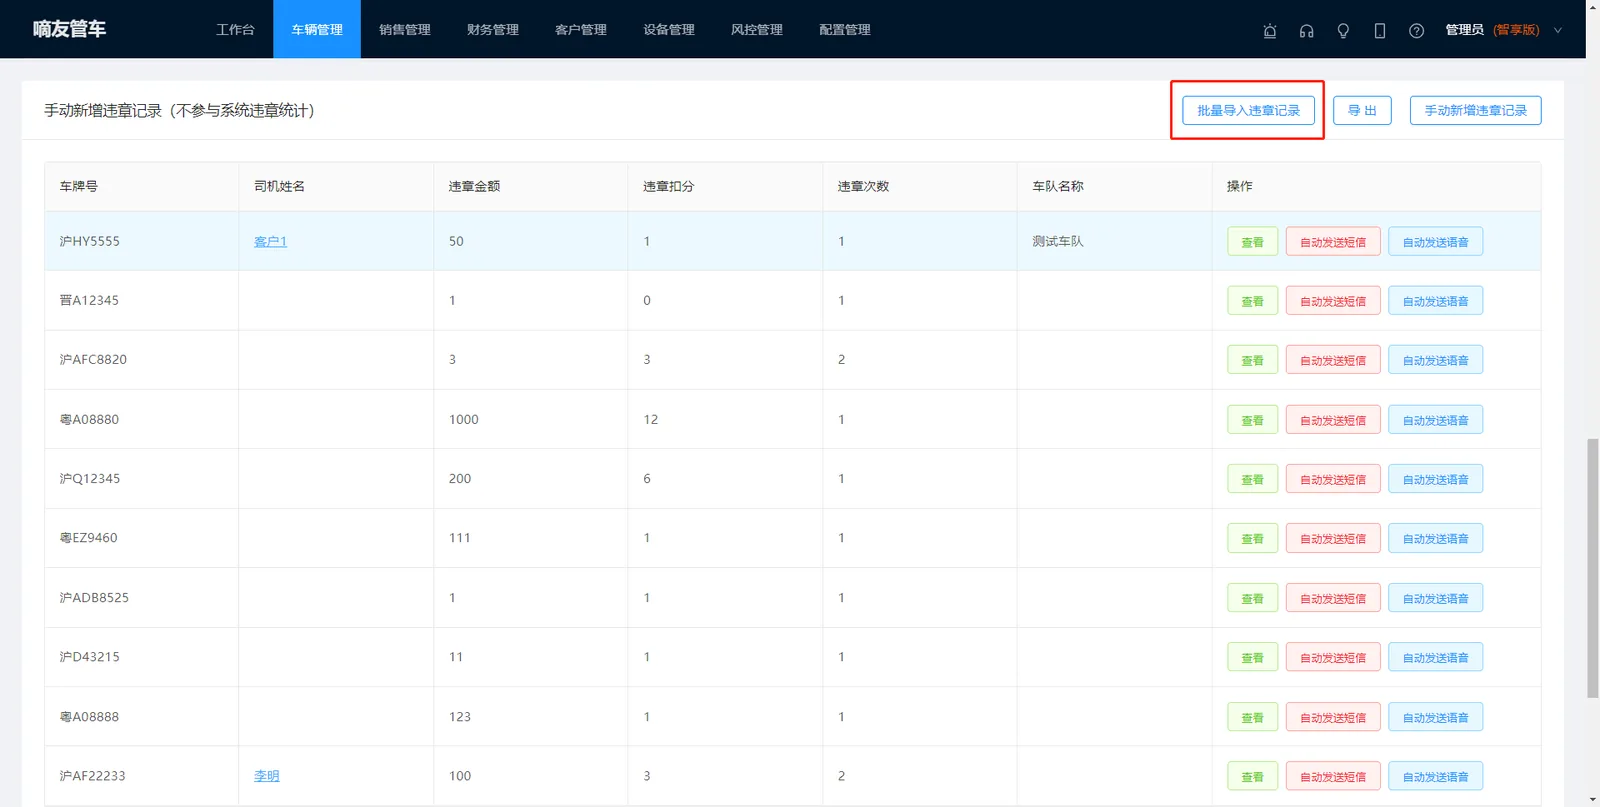
Task: Send voice message for 沪AF22233
Action: coord(1435,776)
